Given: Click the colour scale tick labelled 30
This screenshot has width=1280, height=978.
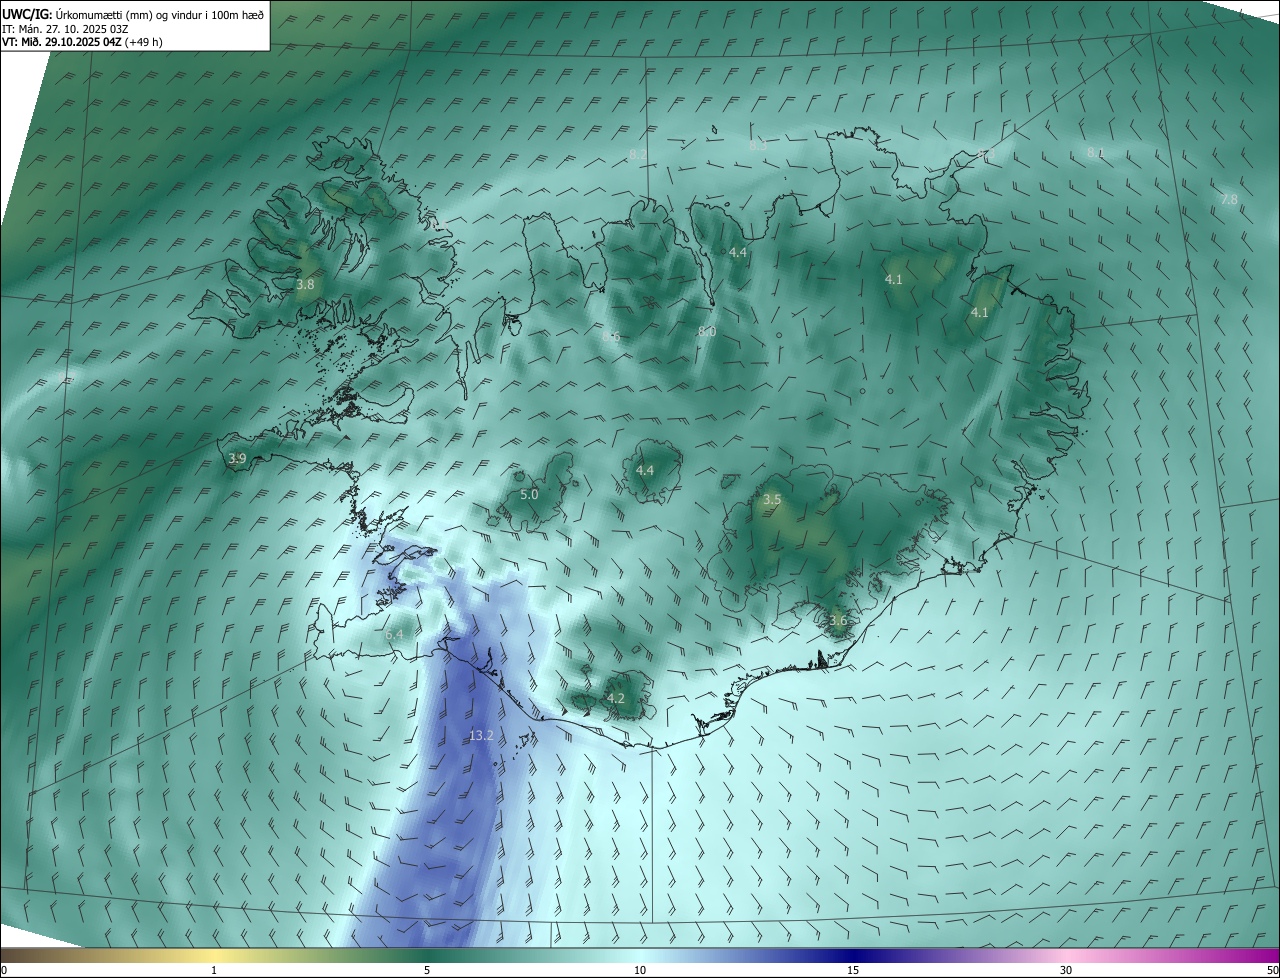Looking at the screenshot, I should click(x=1066, y=970).
